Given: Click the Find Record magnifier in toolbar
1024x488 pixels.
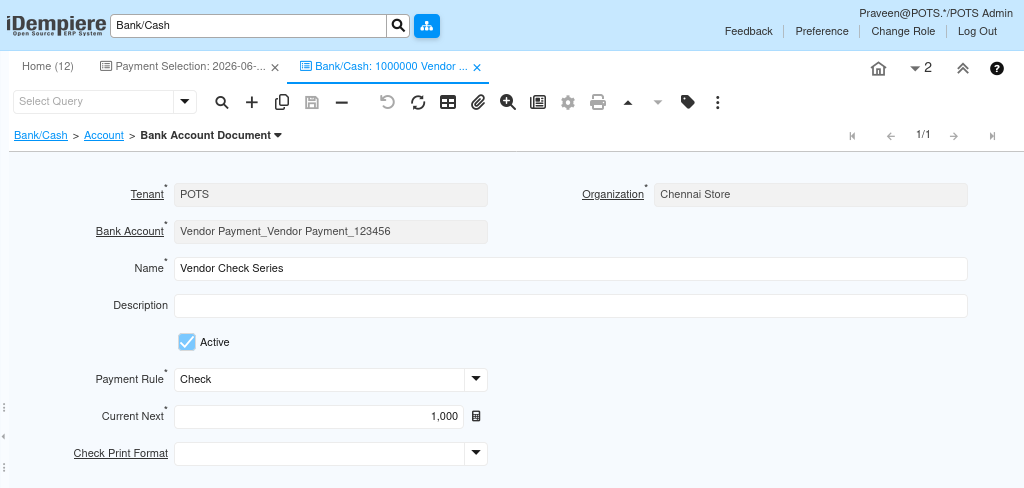Looking at the screenshot, I should [222, 102].
